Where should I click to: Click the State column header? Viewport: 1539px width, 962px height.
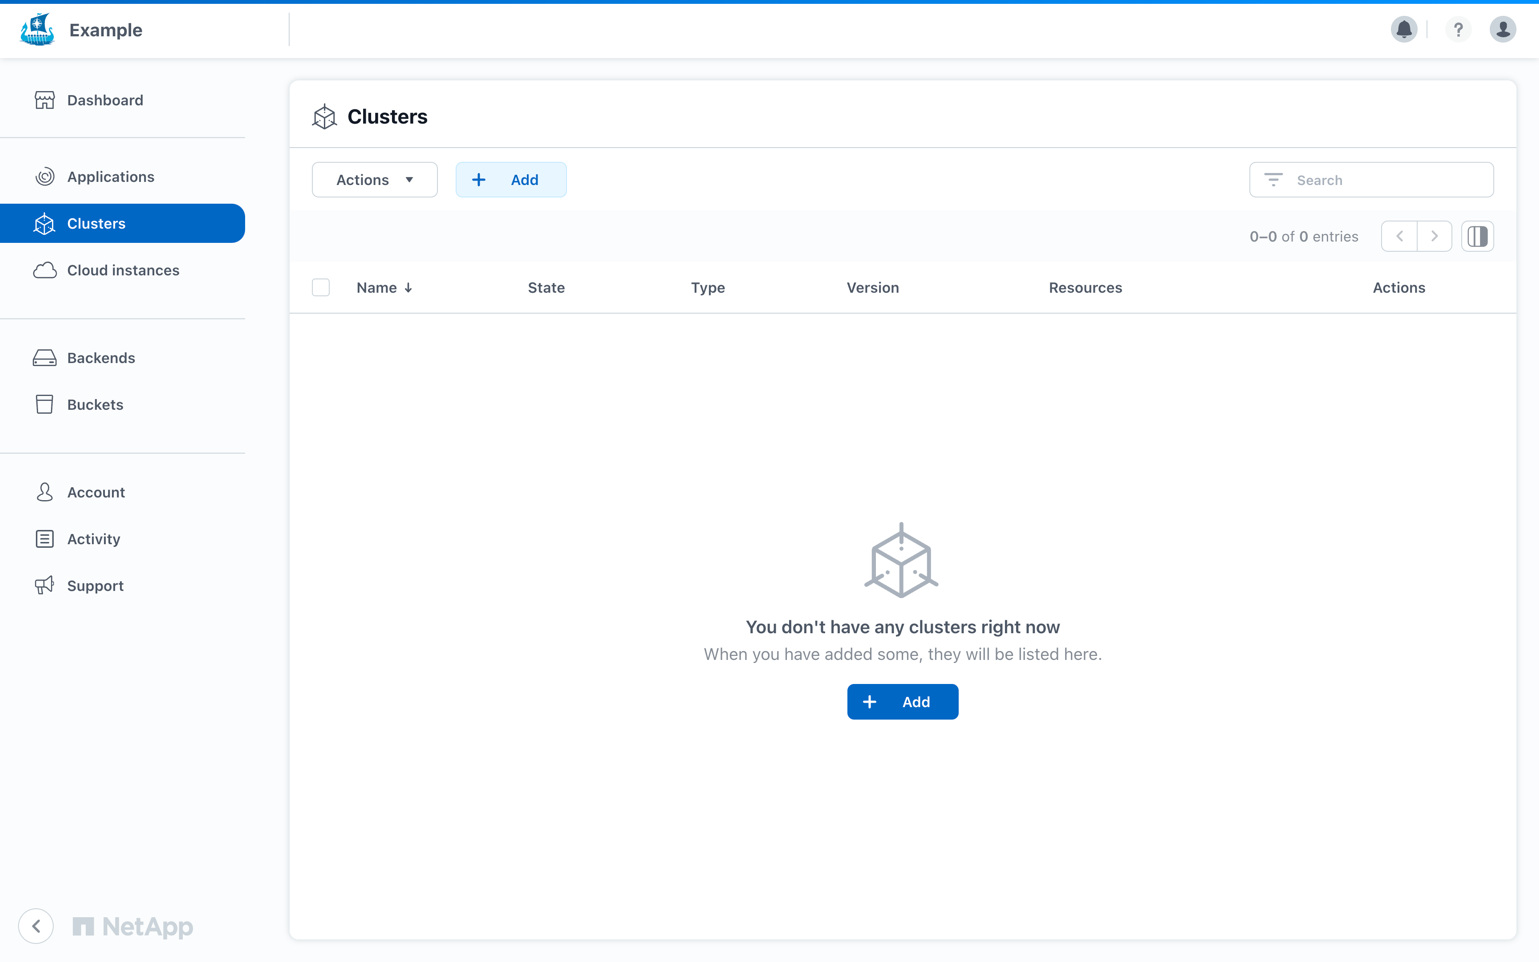click(x=546, y=288)
